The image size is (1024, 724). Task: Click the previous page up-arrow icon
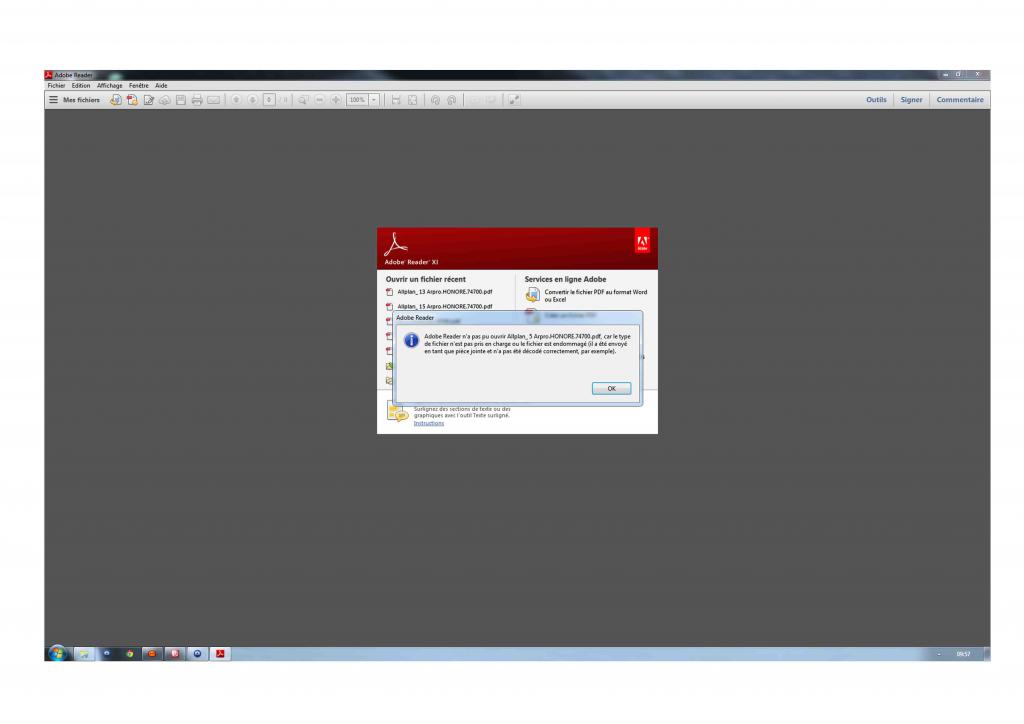click(236, 100)
